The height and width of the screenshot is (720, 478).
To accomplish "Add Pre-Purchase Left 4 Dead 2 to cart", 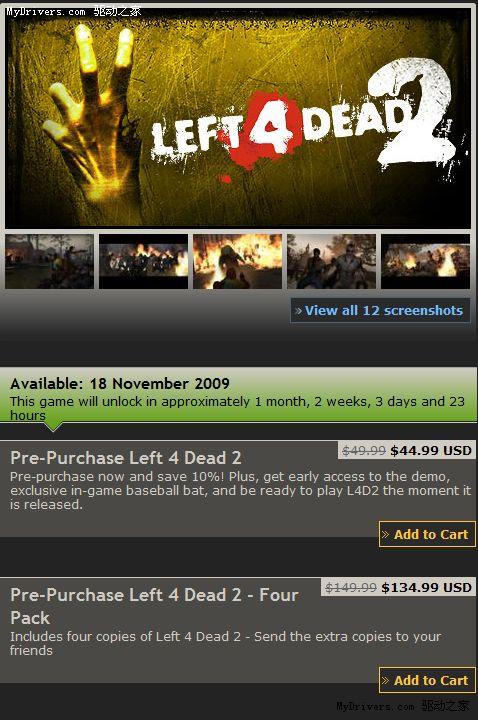I will 427,534.
